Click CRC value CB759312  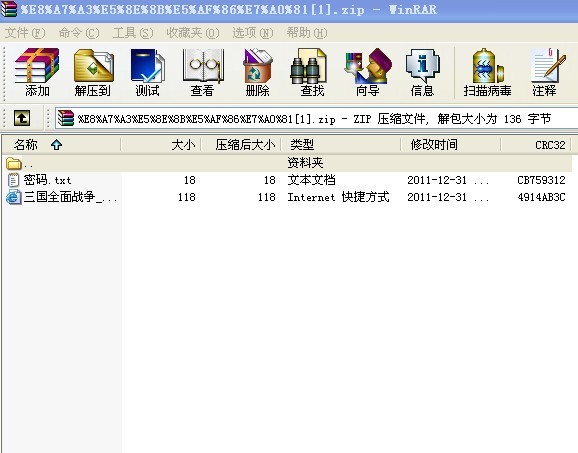(x=541, y=180)
